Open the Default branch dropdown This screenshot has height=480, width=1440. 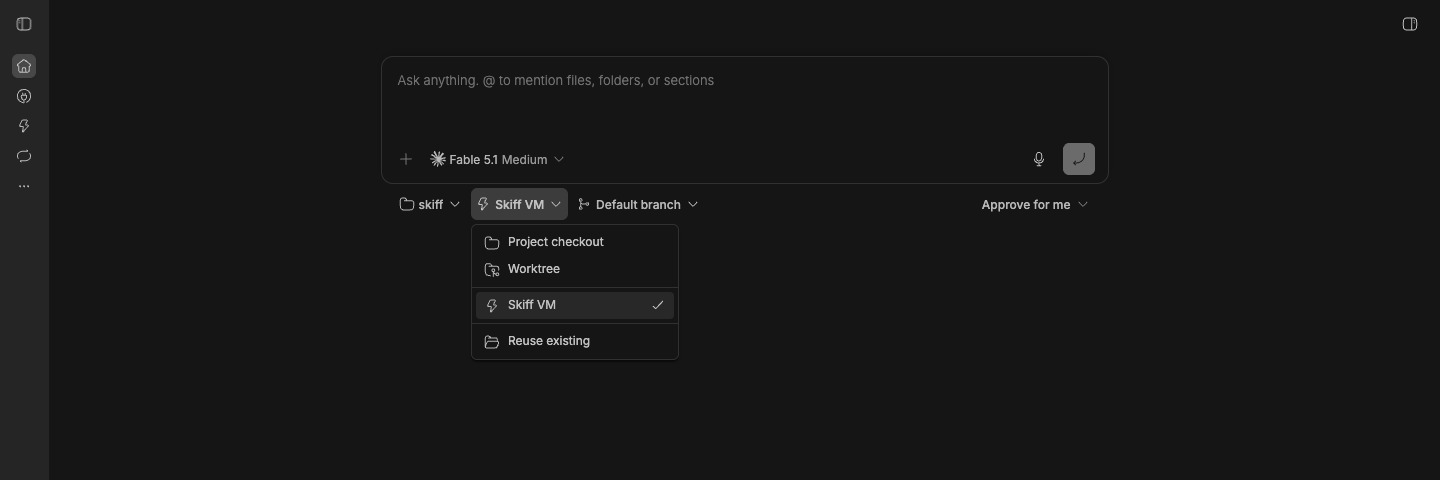[638, 204]
